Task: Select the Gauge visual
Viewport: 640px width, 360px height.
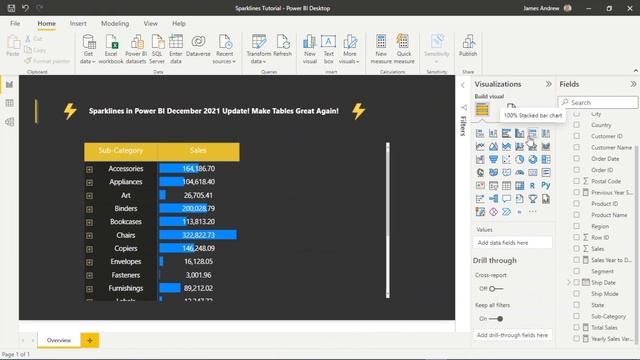Action: [x=519, y=172]
